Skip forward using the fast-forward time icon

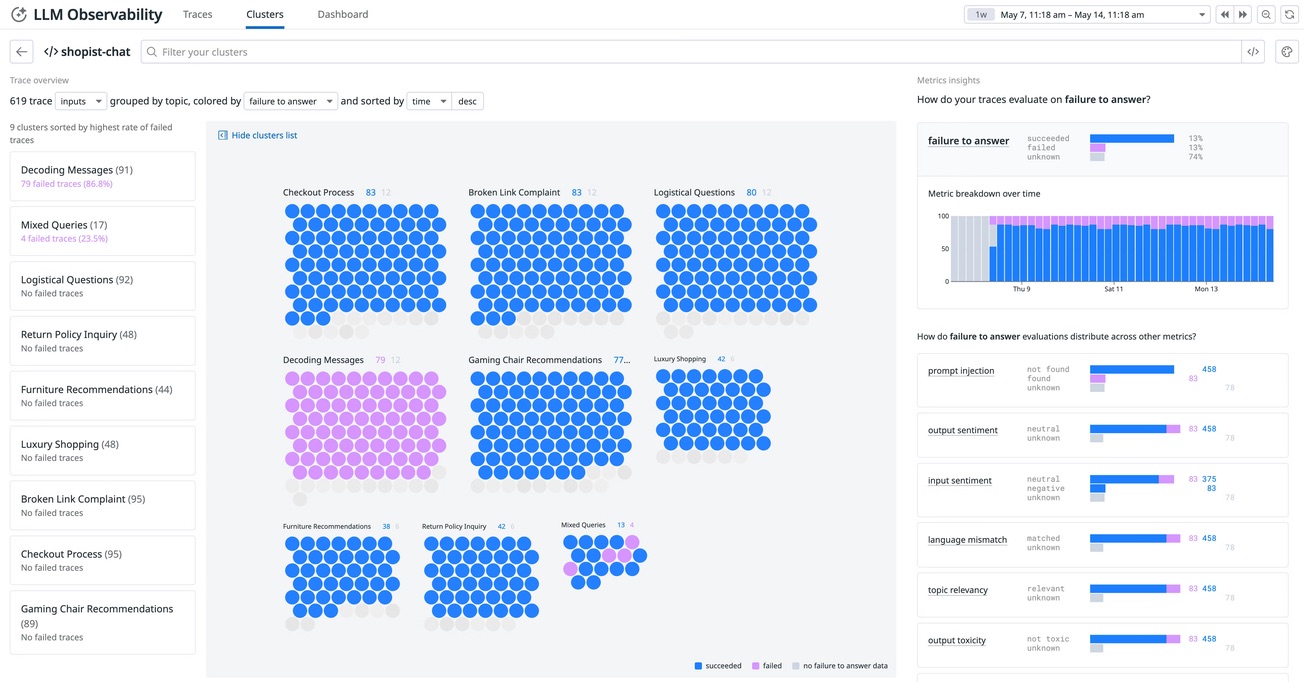pyautogui.click(x=1242, y=13)
